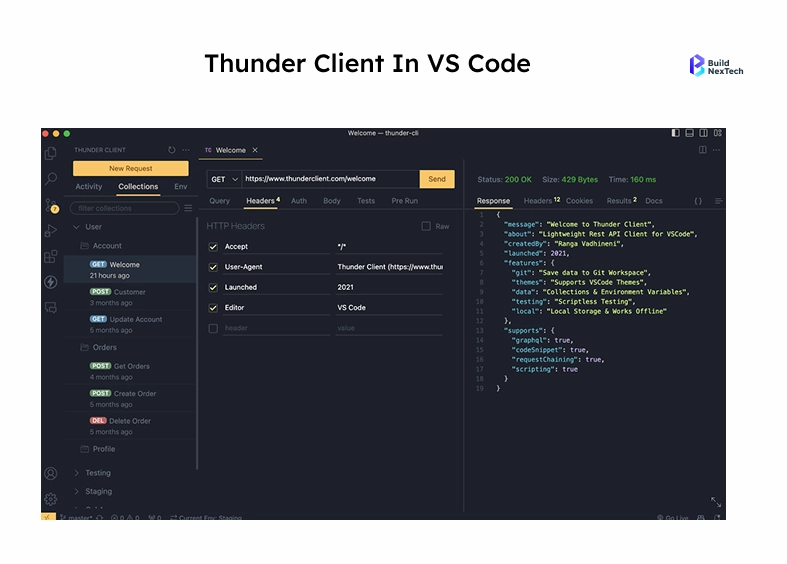Uncheck the Accept header checkbox
787x564 pixels.
(213, 247)
